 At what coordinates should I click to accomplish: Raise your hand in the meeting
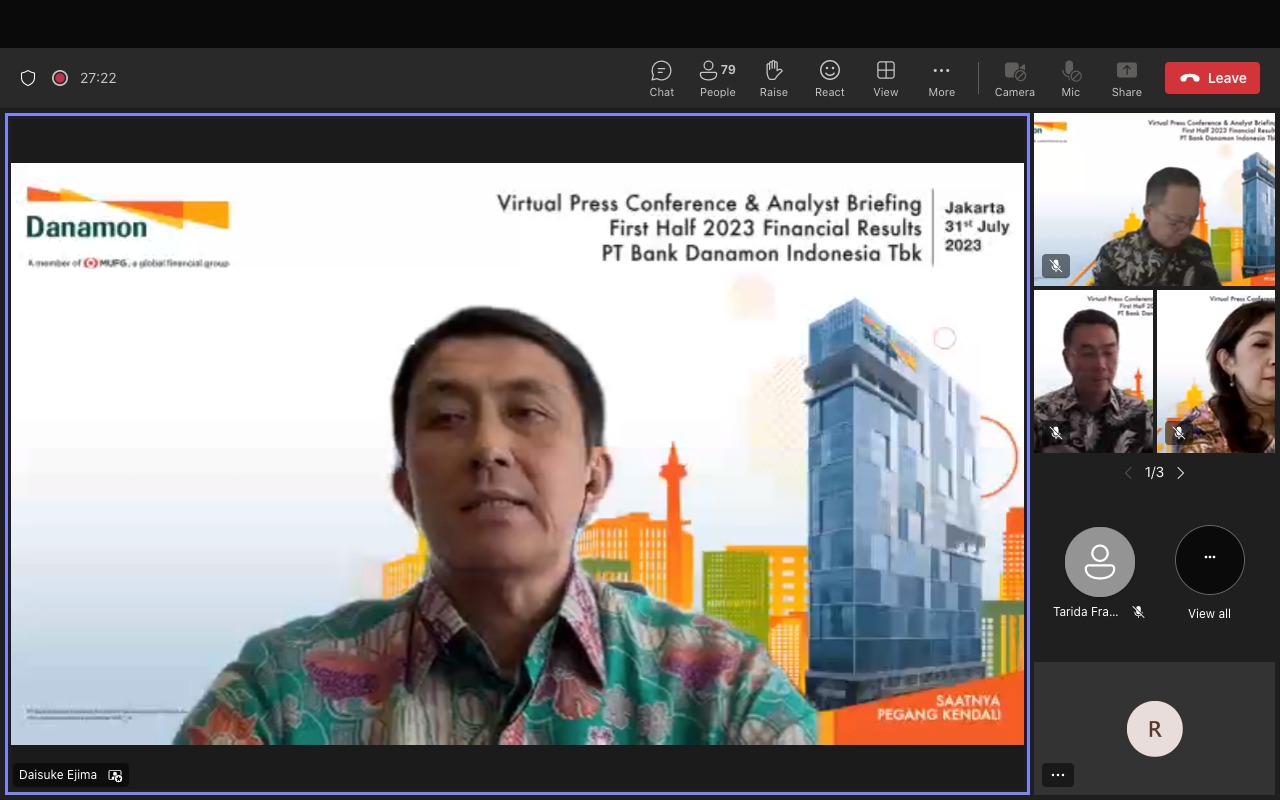click(773, 78)
